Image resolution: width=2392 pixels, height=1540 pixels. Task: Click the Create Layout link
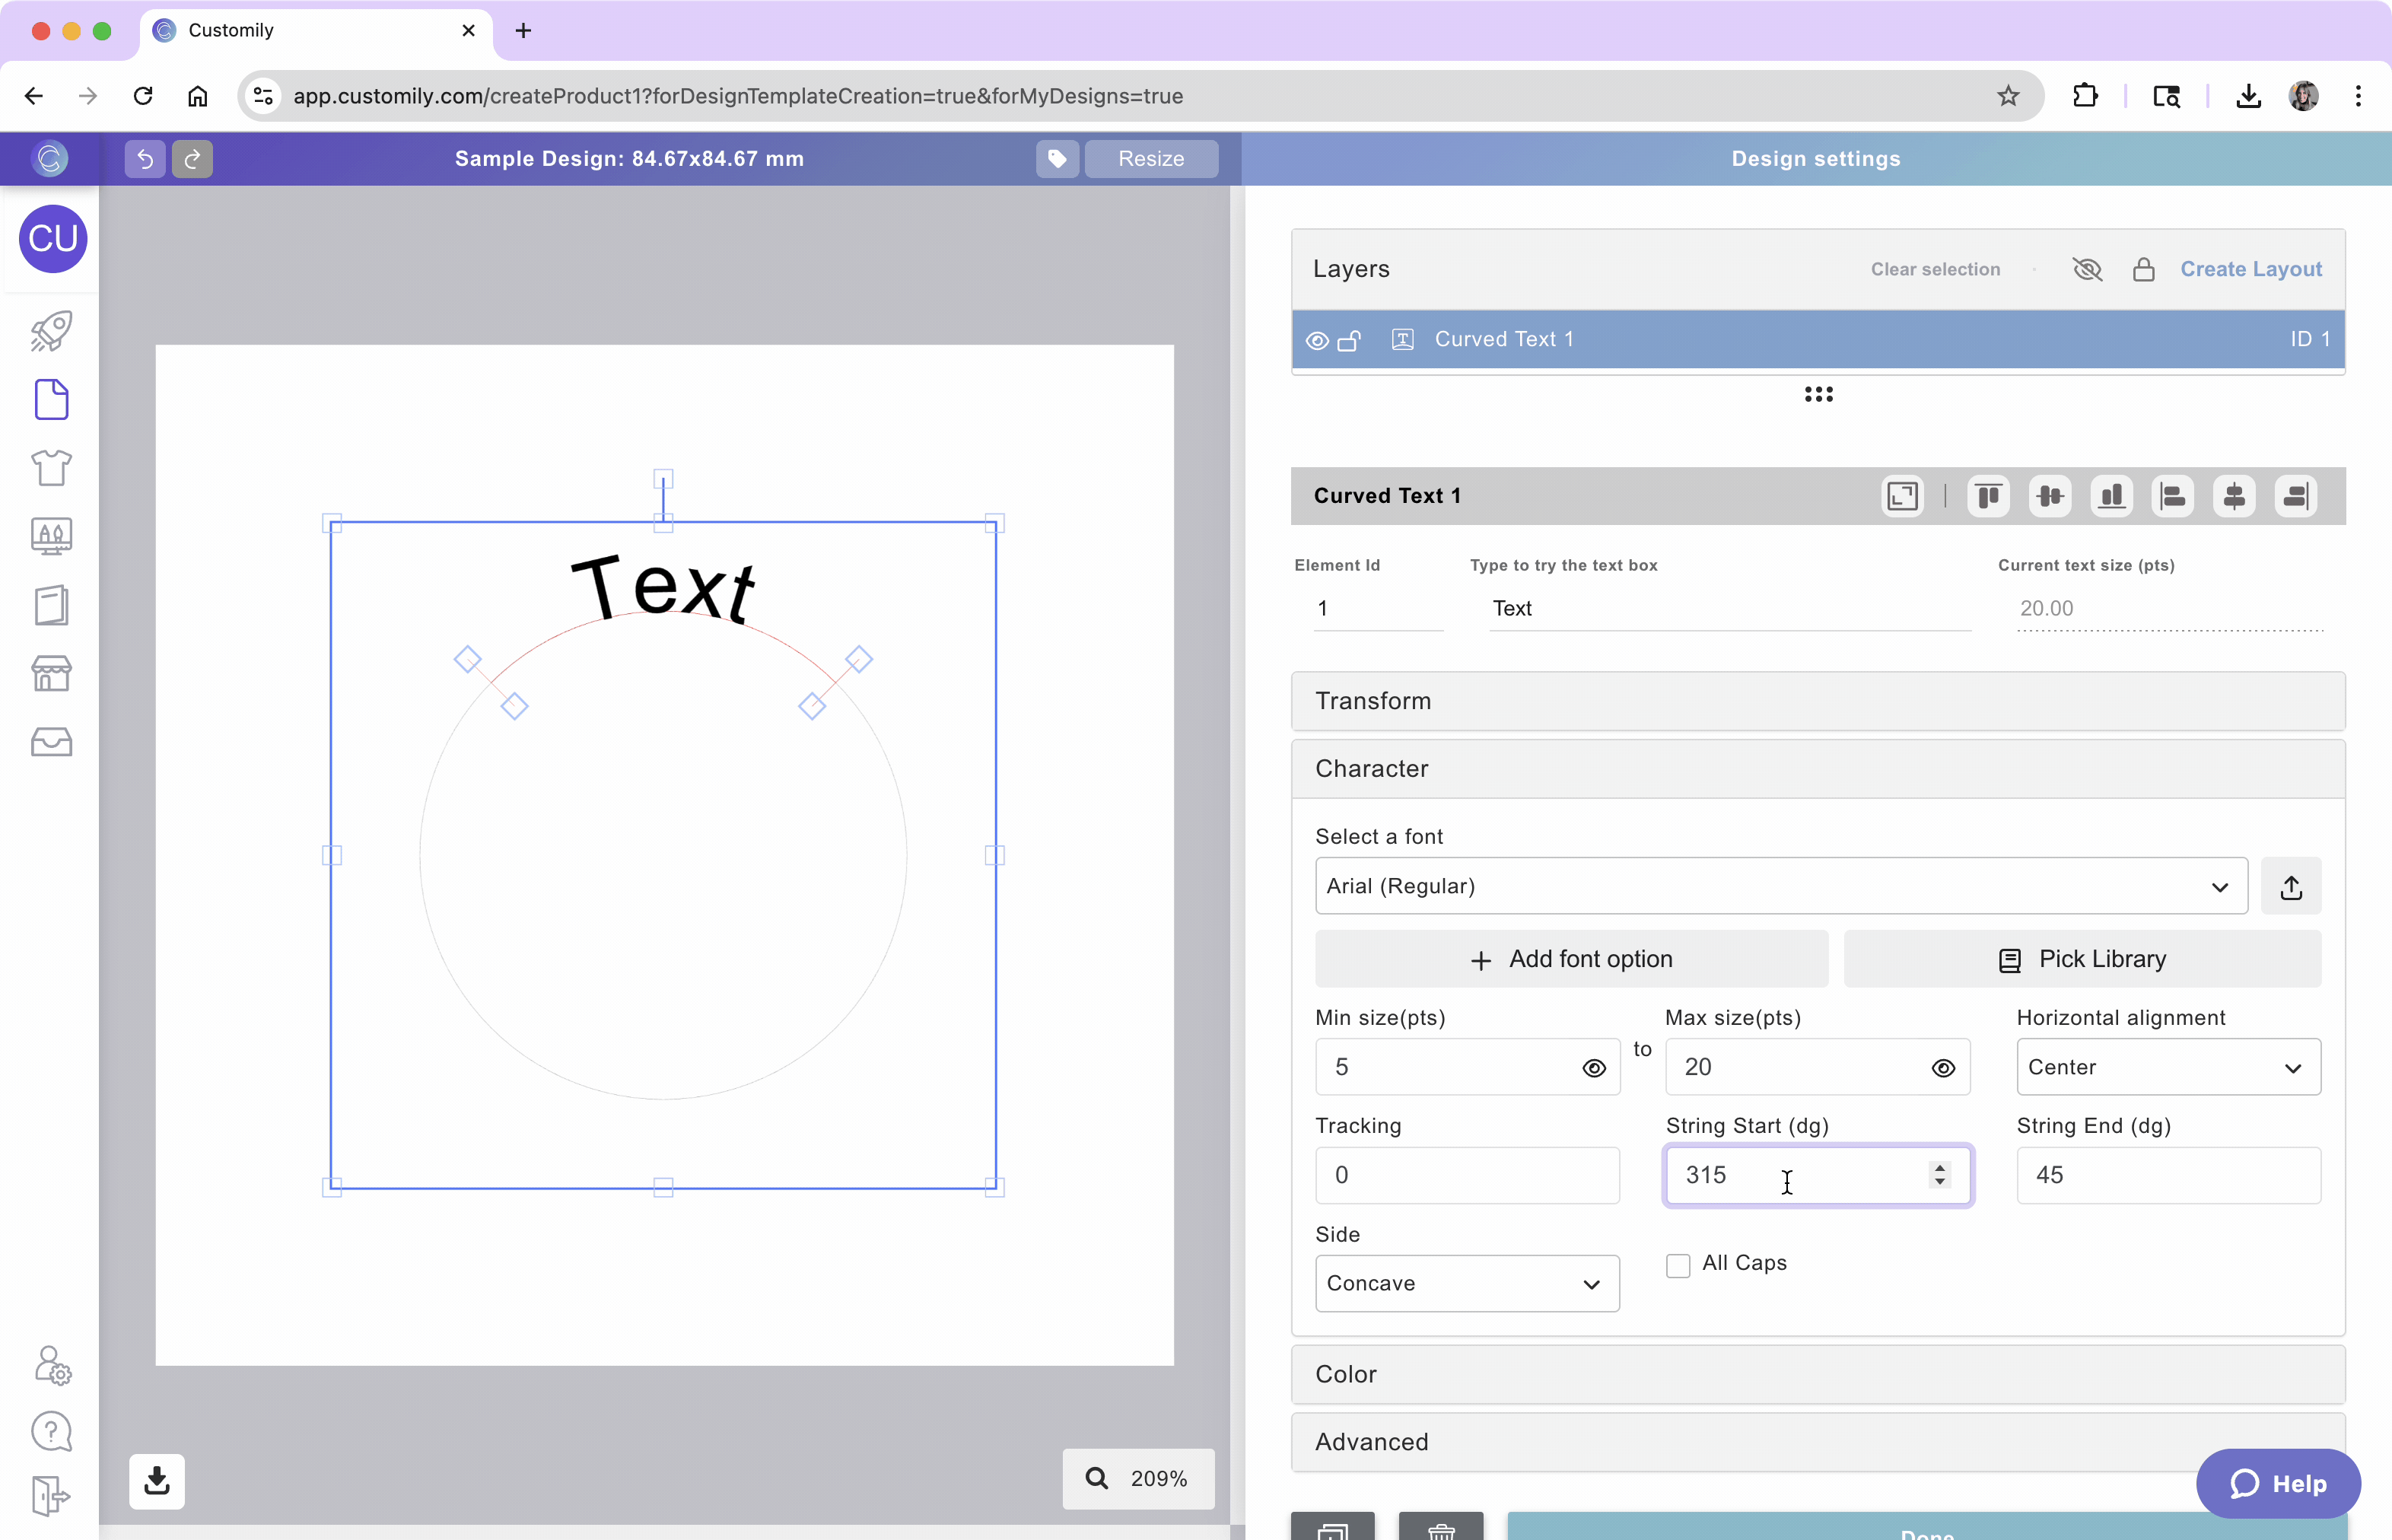[x=2250, y=269]
